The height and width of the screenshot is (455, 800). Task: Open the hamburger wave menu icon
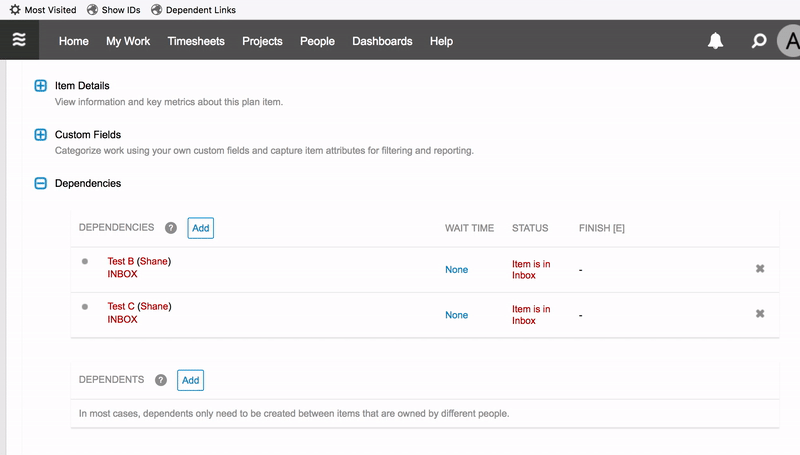(x=19, y=40)
